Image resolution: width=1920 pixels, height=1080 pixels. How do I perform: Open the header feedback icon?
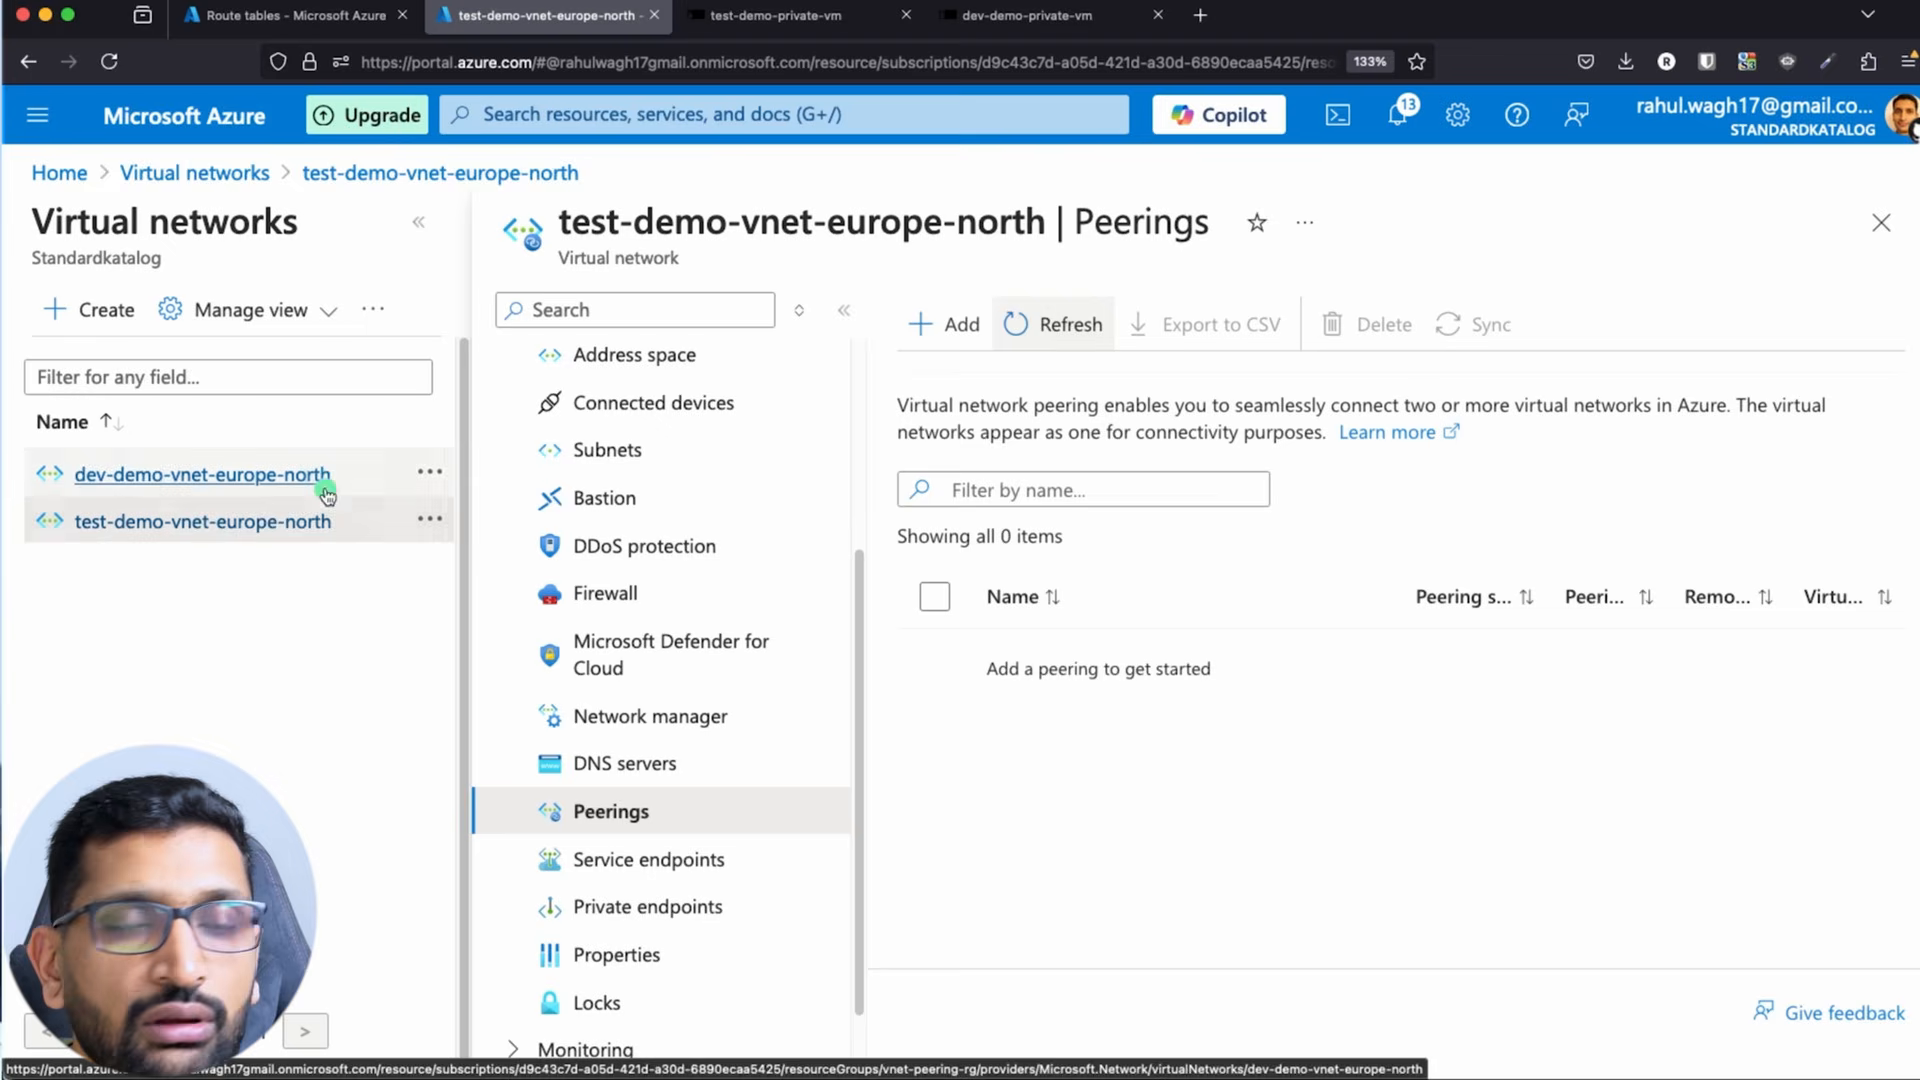click(1576, 115)
